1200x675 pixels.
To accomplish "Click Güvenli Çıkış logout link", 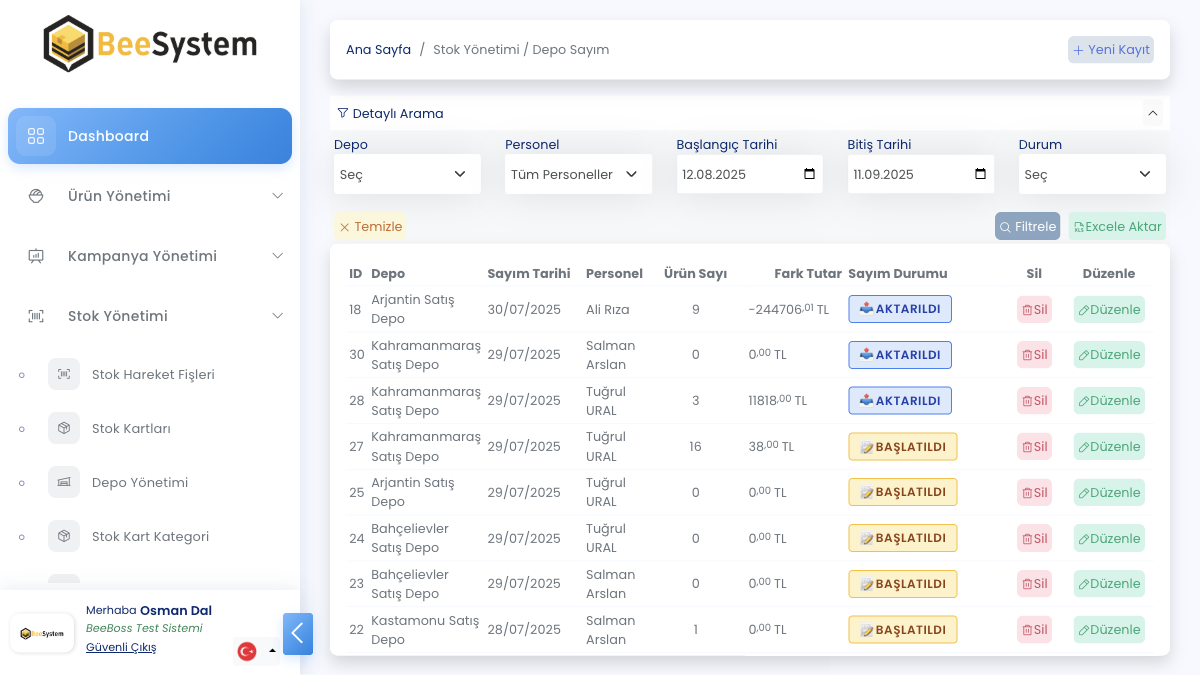I will pos(121,647).
